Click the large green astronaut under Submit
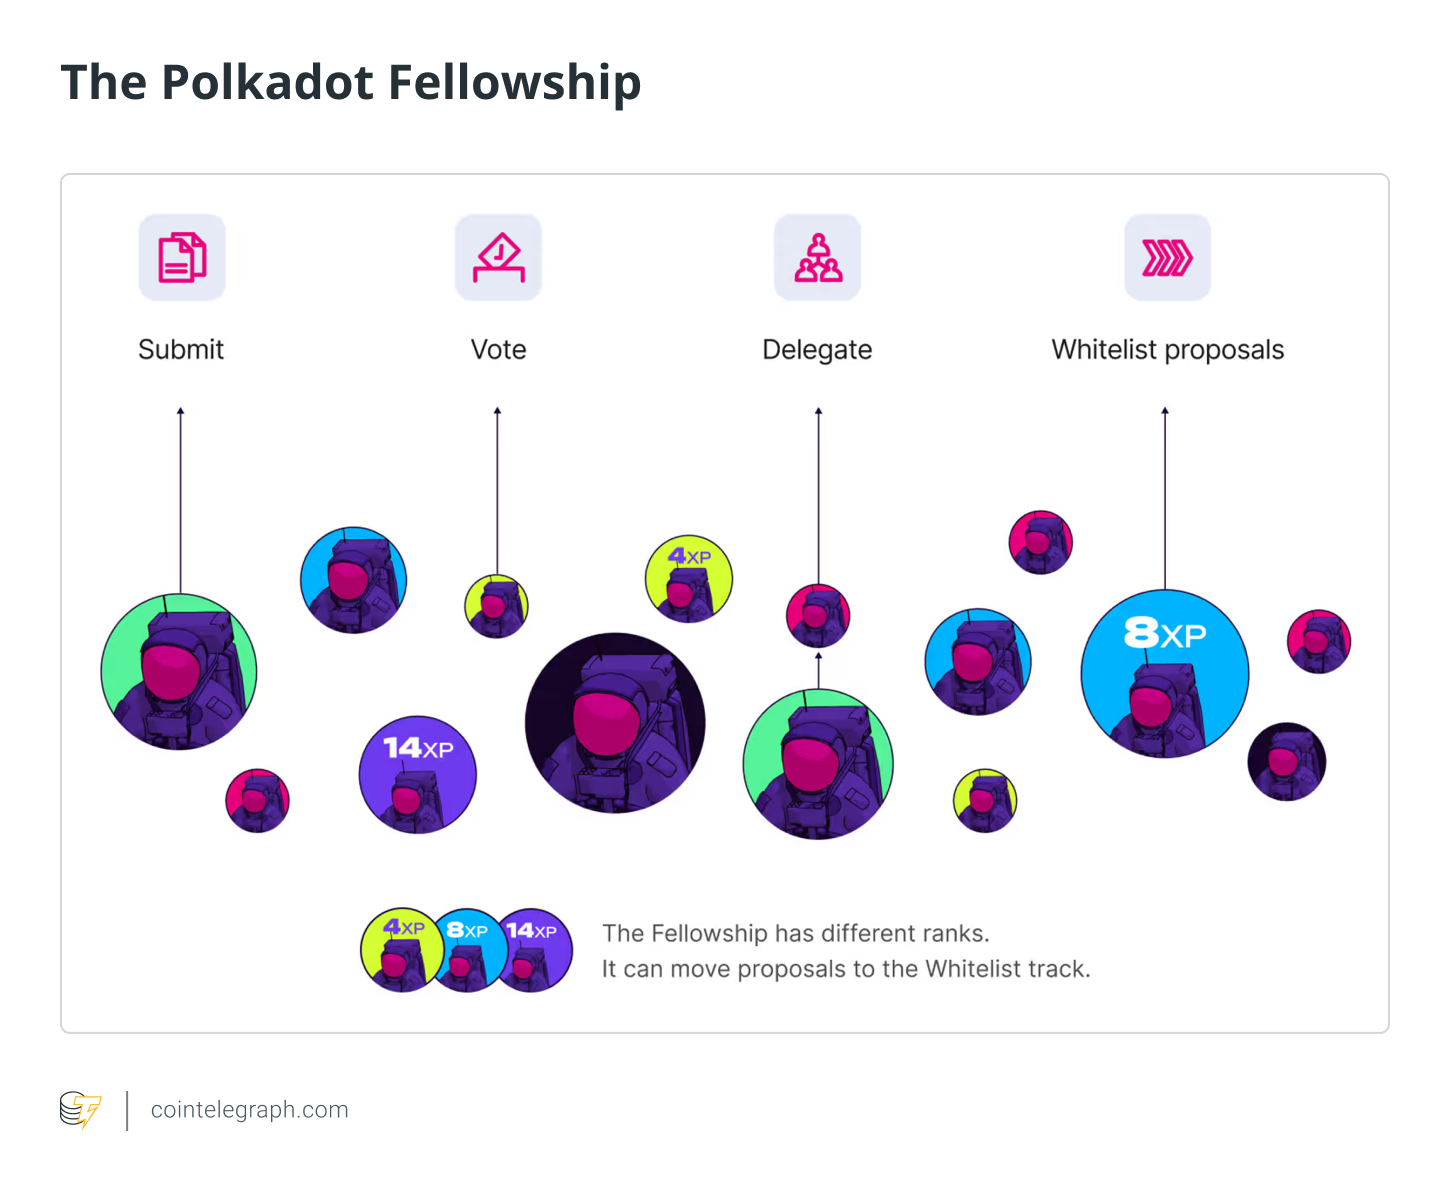1450x1191 pixels. (179, 672)
